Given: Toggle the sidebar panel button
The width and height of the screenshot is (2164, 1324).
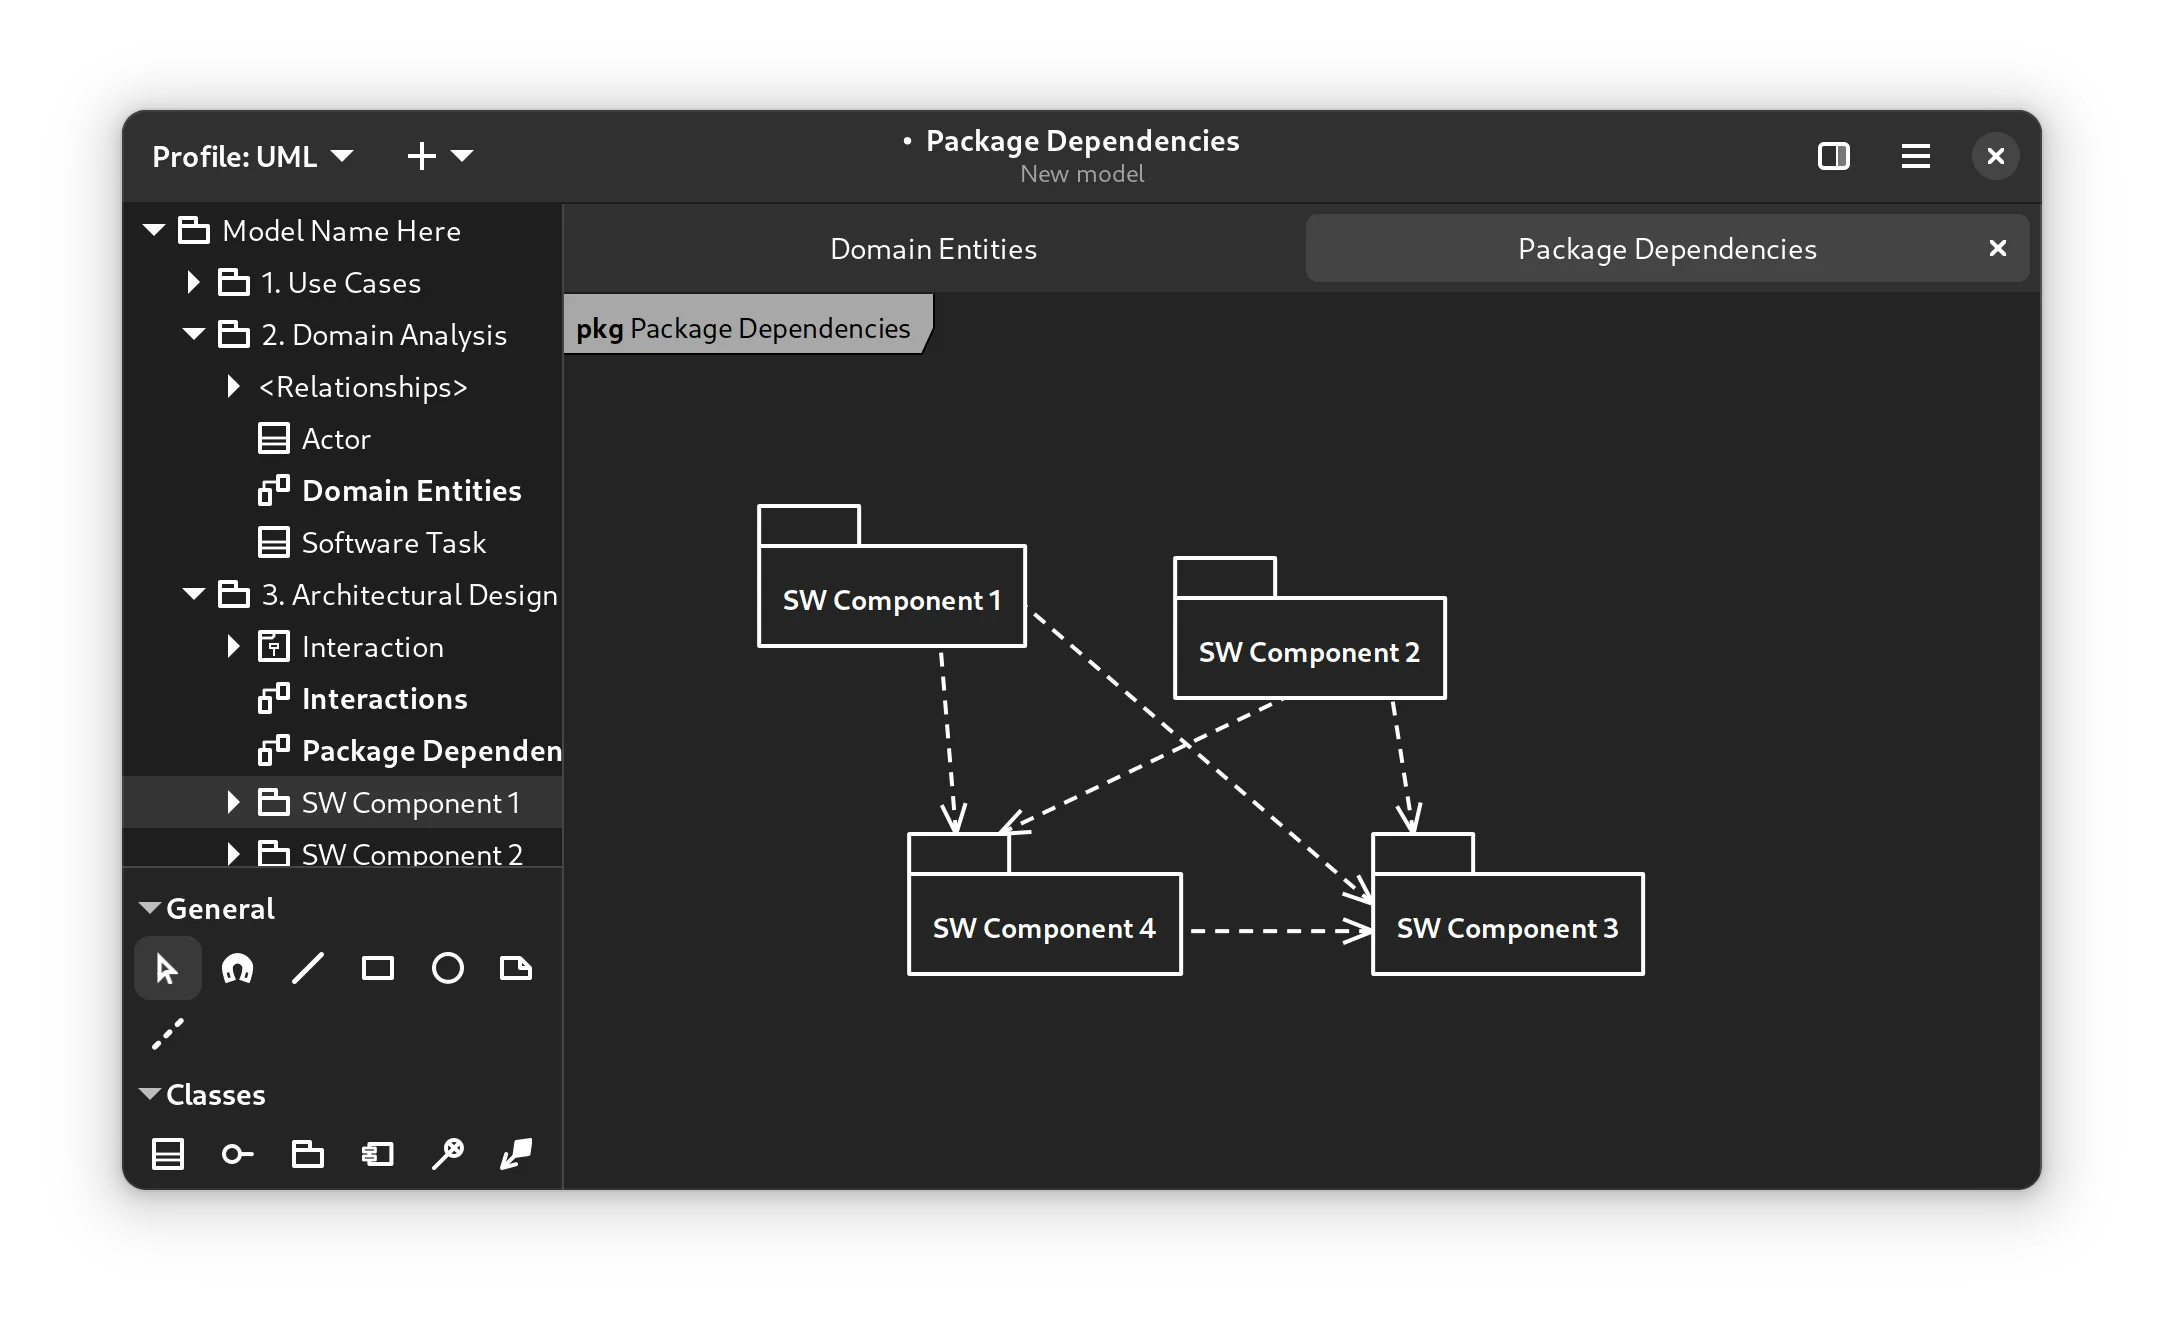Looking at the screenshot, I should pos(1833,156).
